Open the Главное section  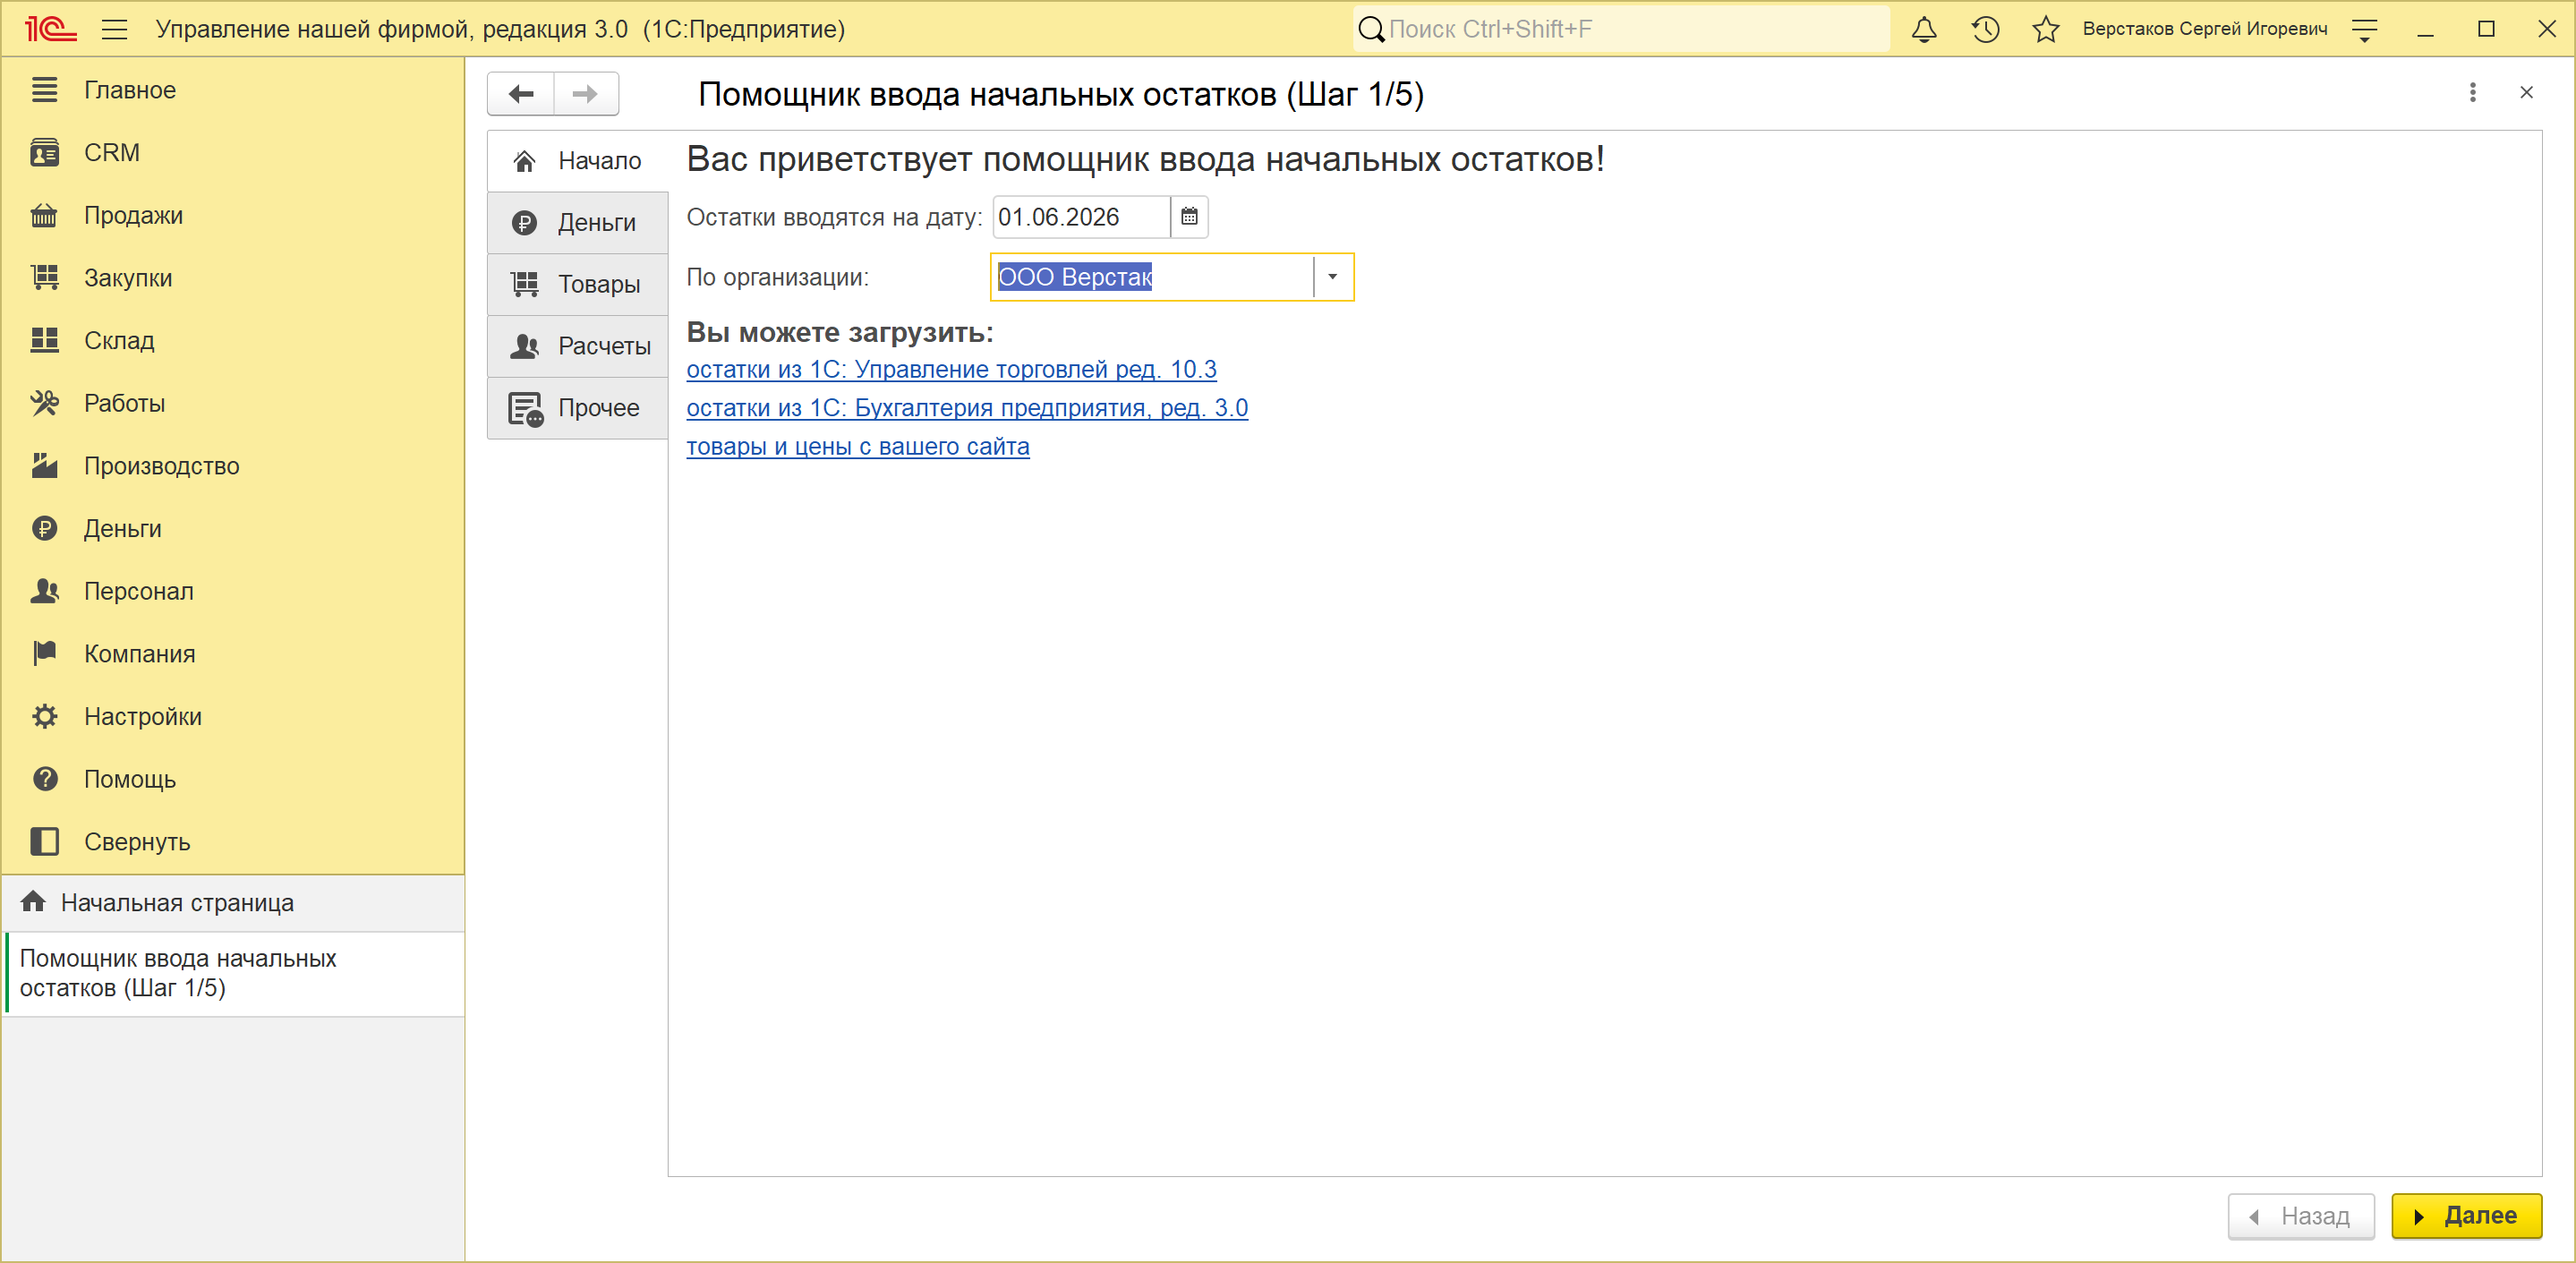pos(233,90)
